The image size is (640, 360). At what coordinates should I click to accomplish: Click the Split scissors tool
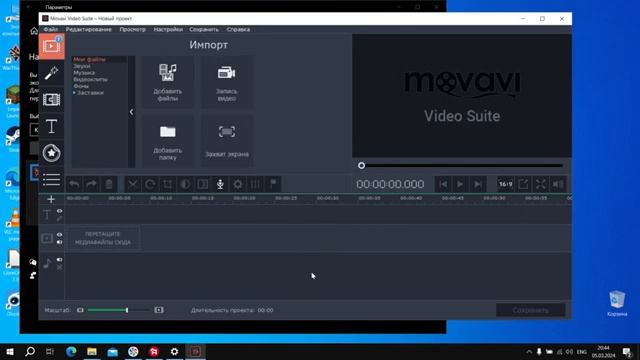click(133, 184)
